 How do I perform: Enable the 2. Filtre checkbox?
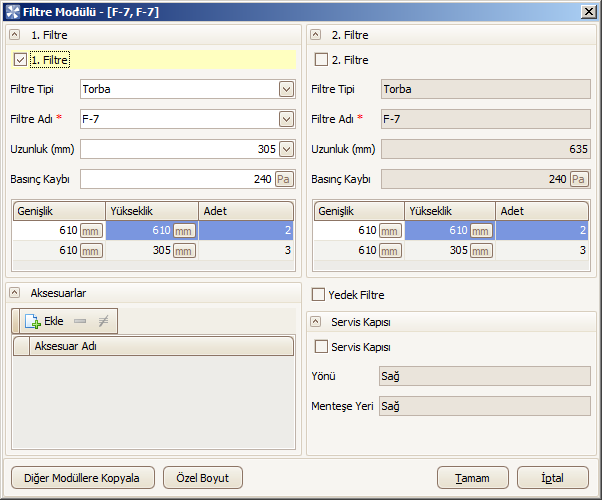click(321, 60)
